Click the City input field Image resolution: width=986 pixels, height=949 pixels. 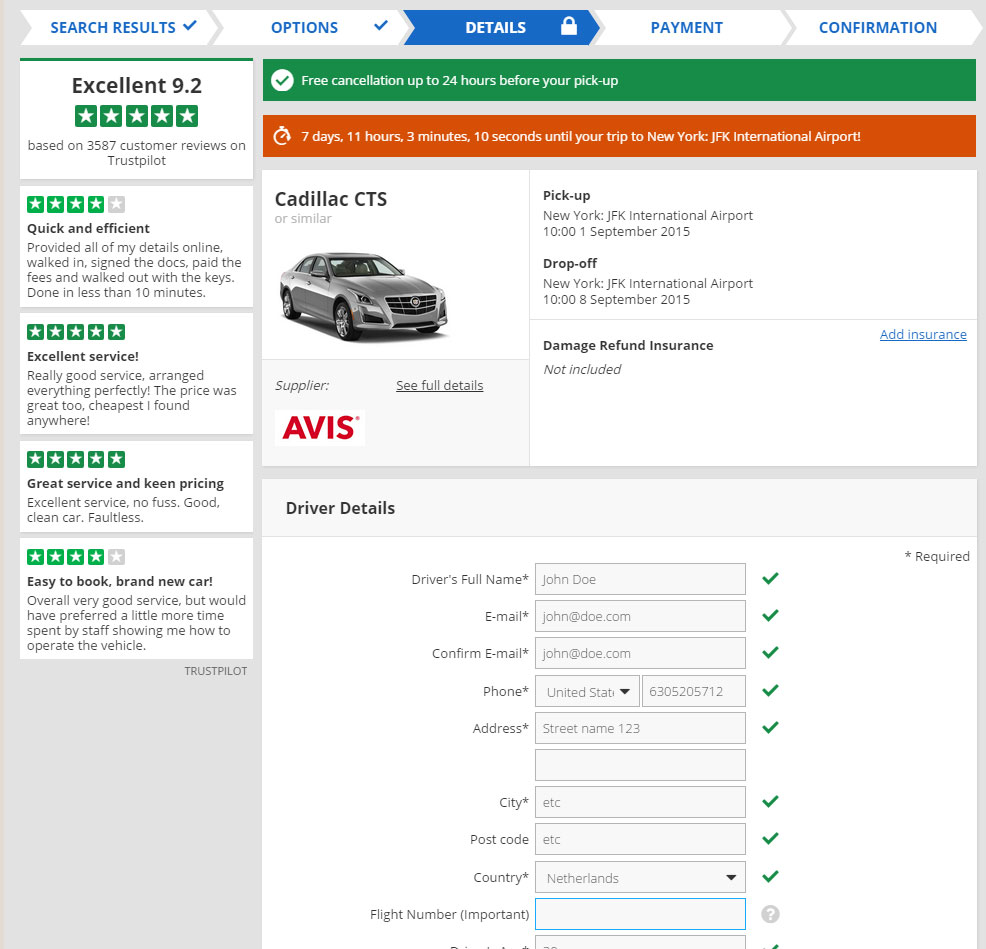640,802
